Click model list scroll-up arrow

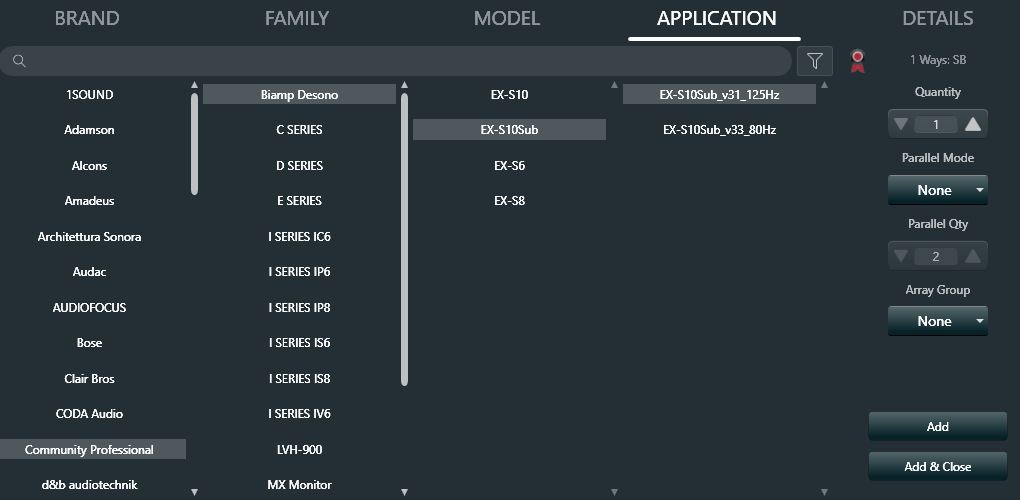coord(613,85)
